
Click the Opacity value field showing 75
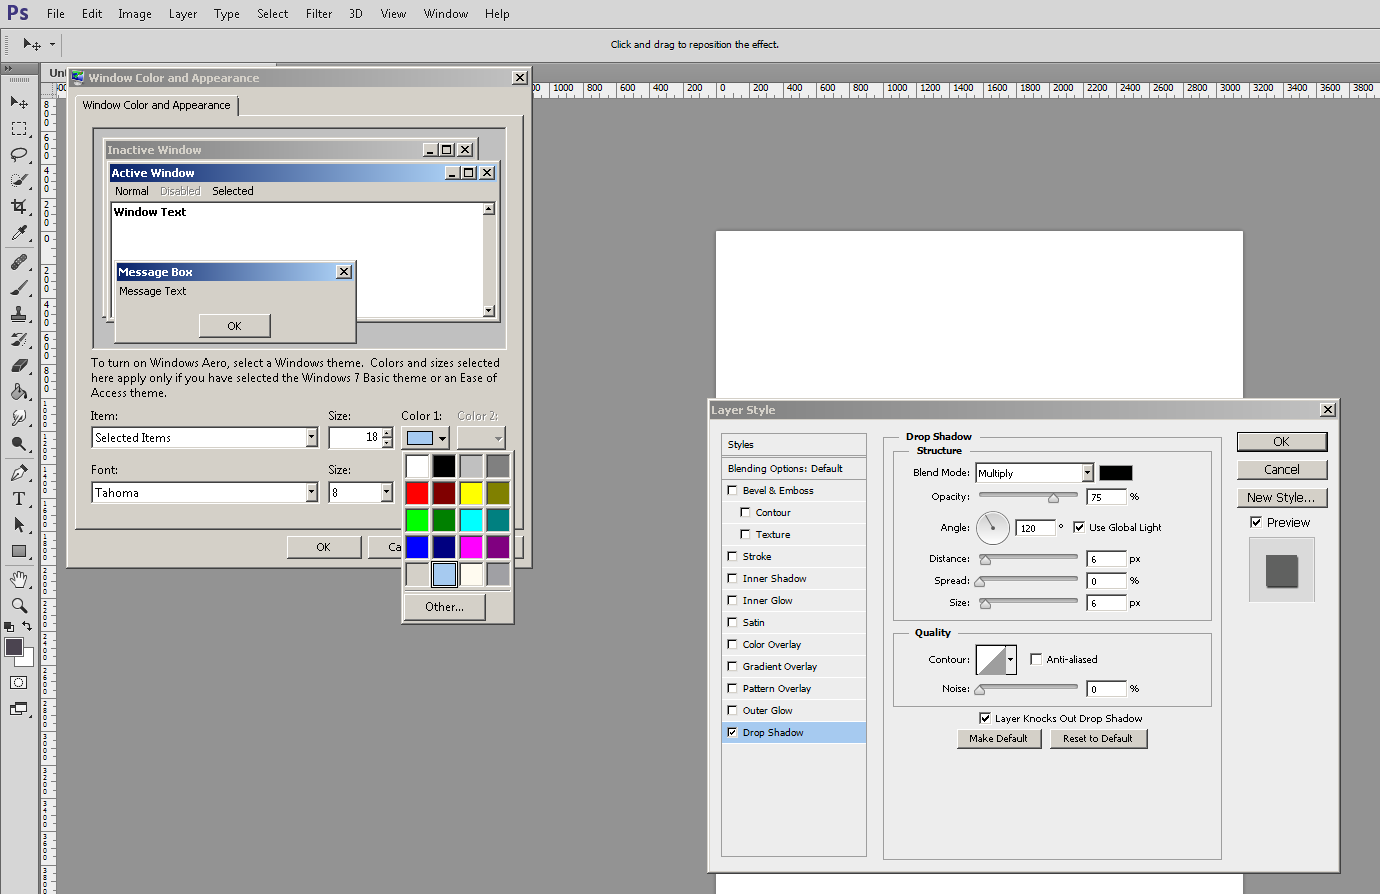tap(1106, 497)
